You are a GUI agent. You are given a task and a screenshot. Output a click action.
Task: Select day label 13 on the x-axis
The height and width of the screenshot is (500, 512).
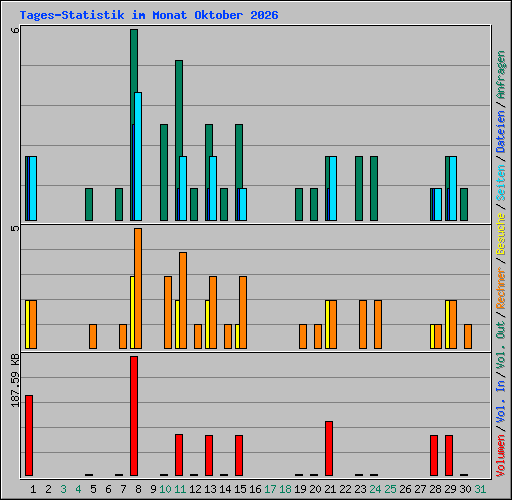[x=210, y=489]
